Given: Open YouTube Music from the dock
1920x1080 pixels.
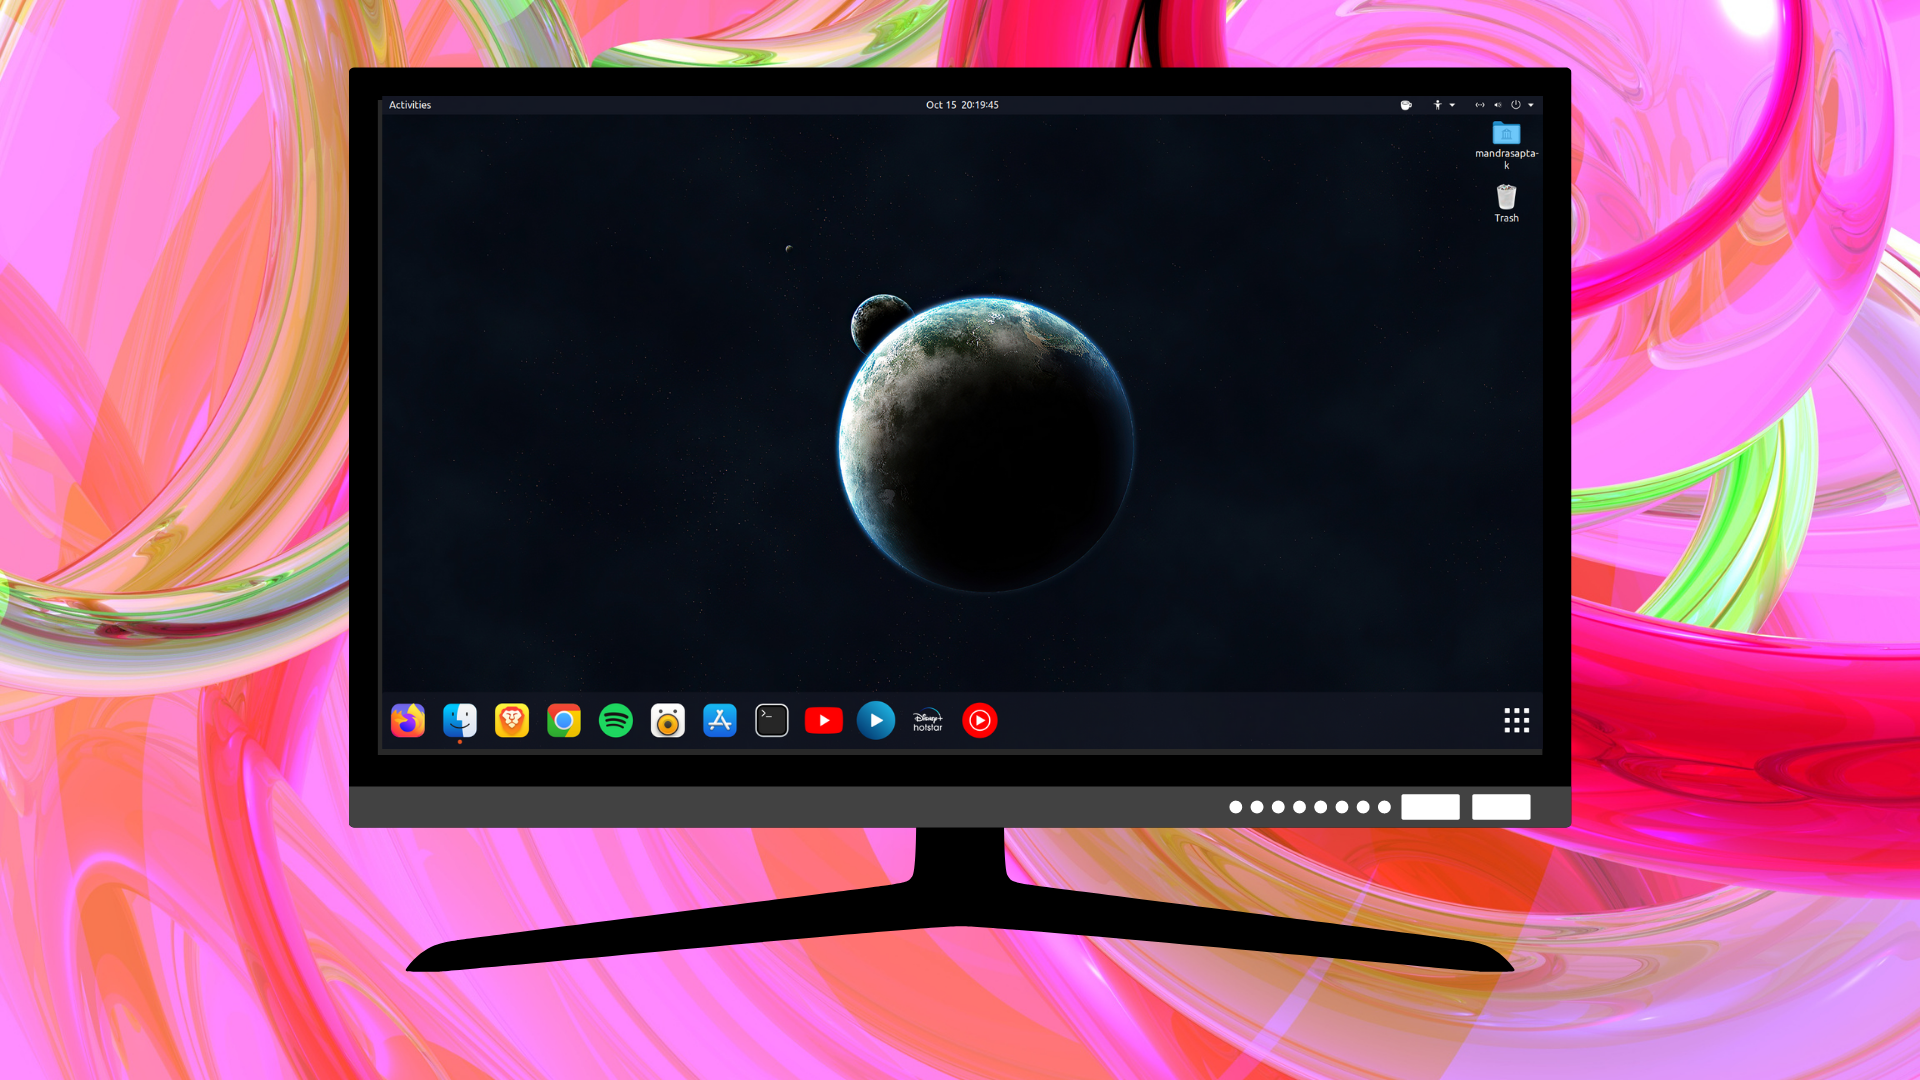Looking at the screenshot, I should [x=979, y=720].
